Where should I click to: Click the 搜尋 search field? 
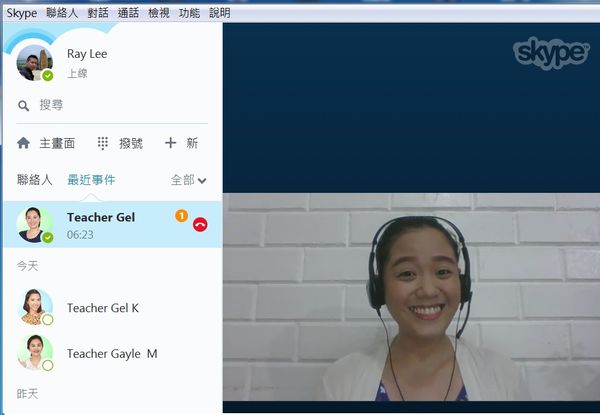point(110,104)
